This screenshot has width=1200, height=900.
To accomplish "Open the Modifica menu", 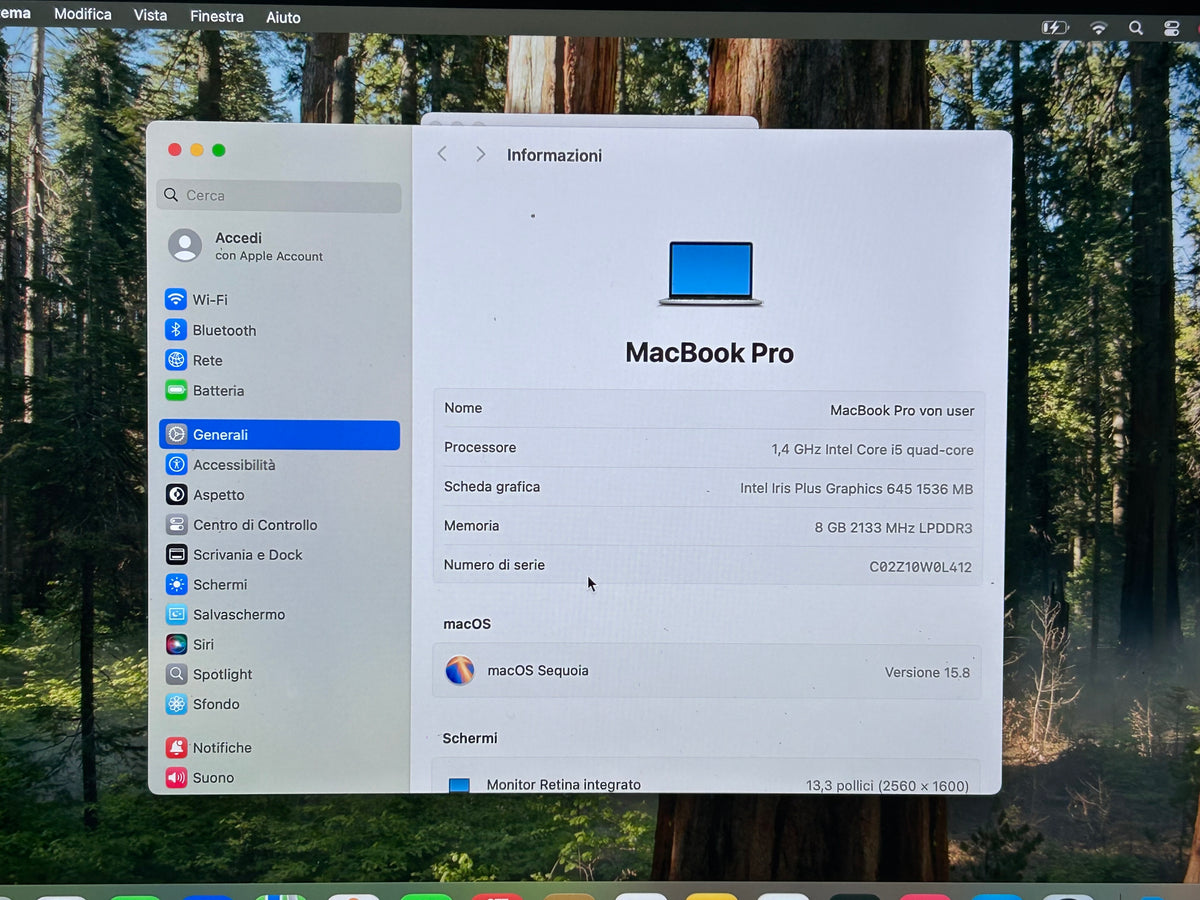I will [x=83, y=14].
